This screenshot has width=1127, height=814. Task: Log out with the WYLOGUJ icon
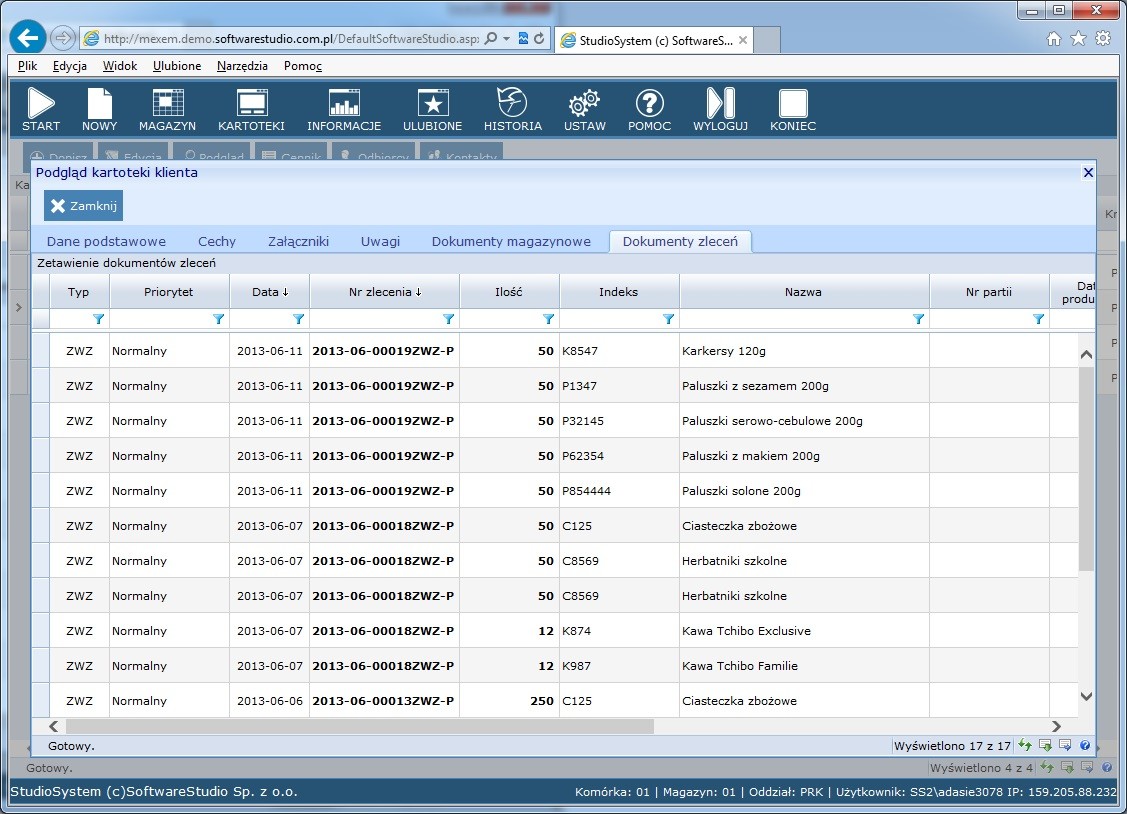point(720,103)
